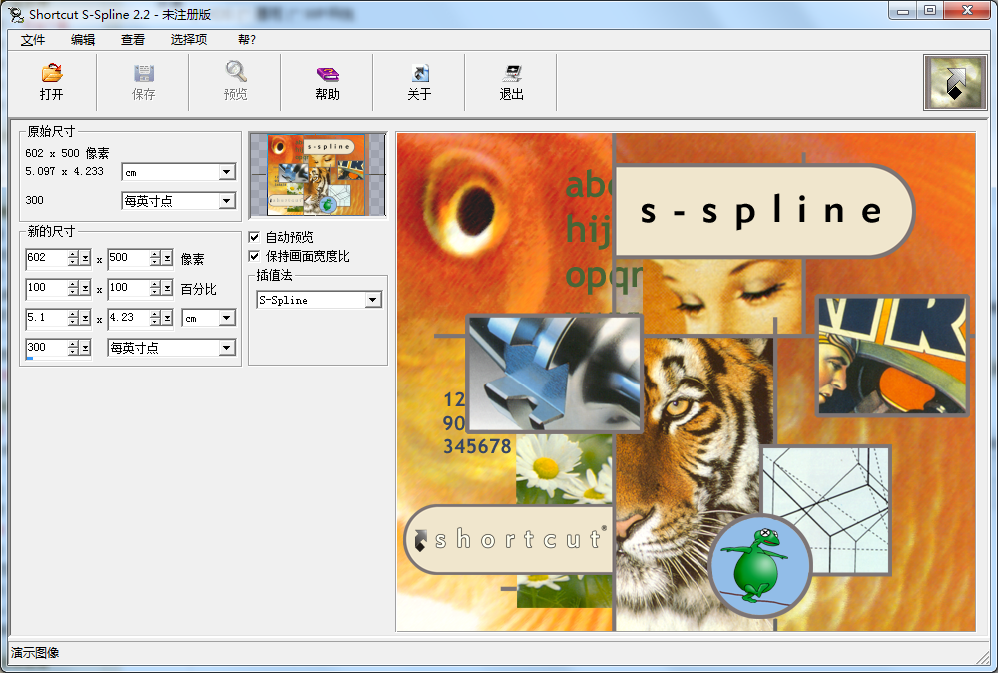Toggle the auto preview (自动预览) checkbox
998x673 pixels.
click(x=254, y=238)
